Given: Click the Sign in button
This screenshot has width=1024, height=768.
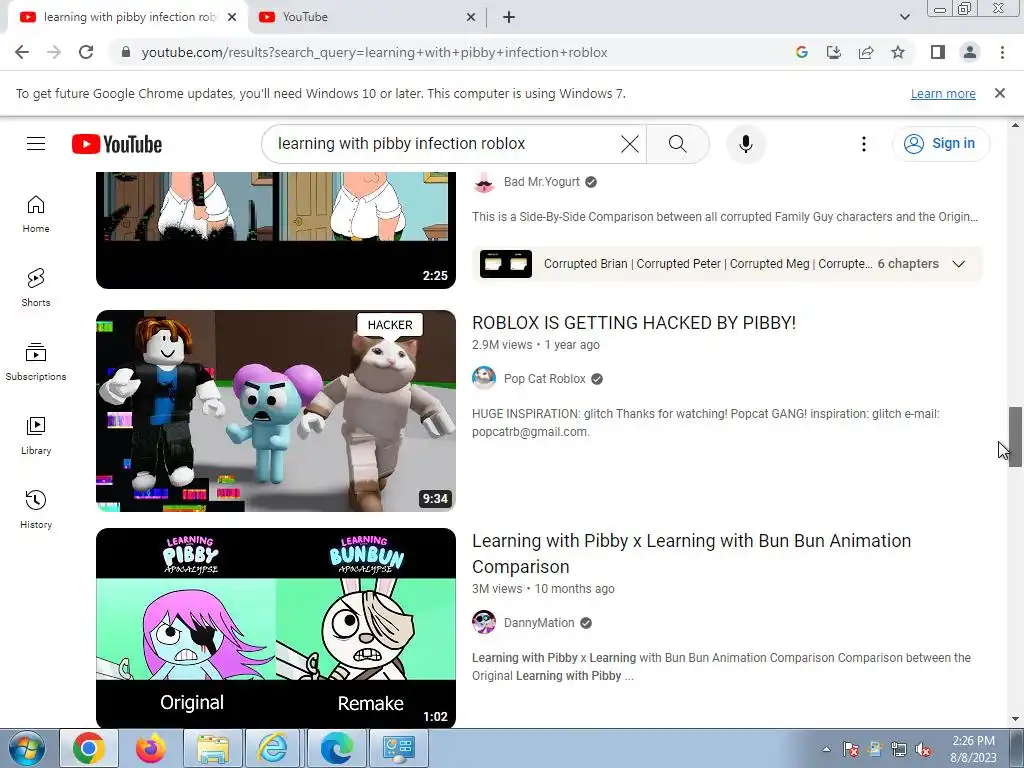Looking at the screenshot, I should tap(940, 144).
